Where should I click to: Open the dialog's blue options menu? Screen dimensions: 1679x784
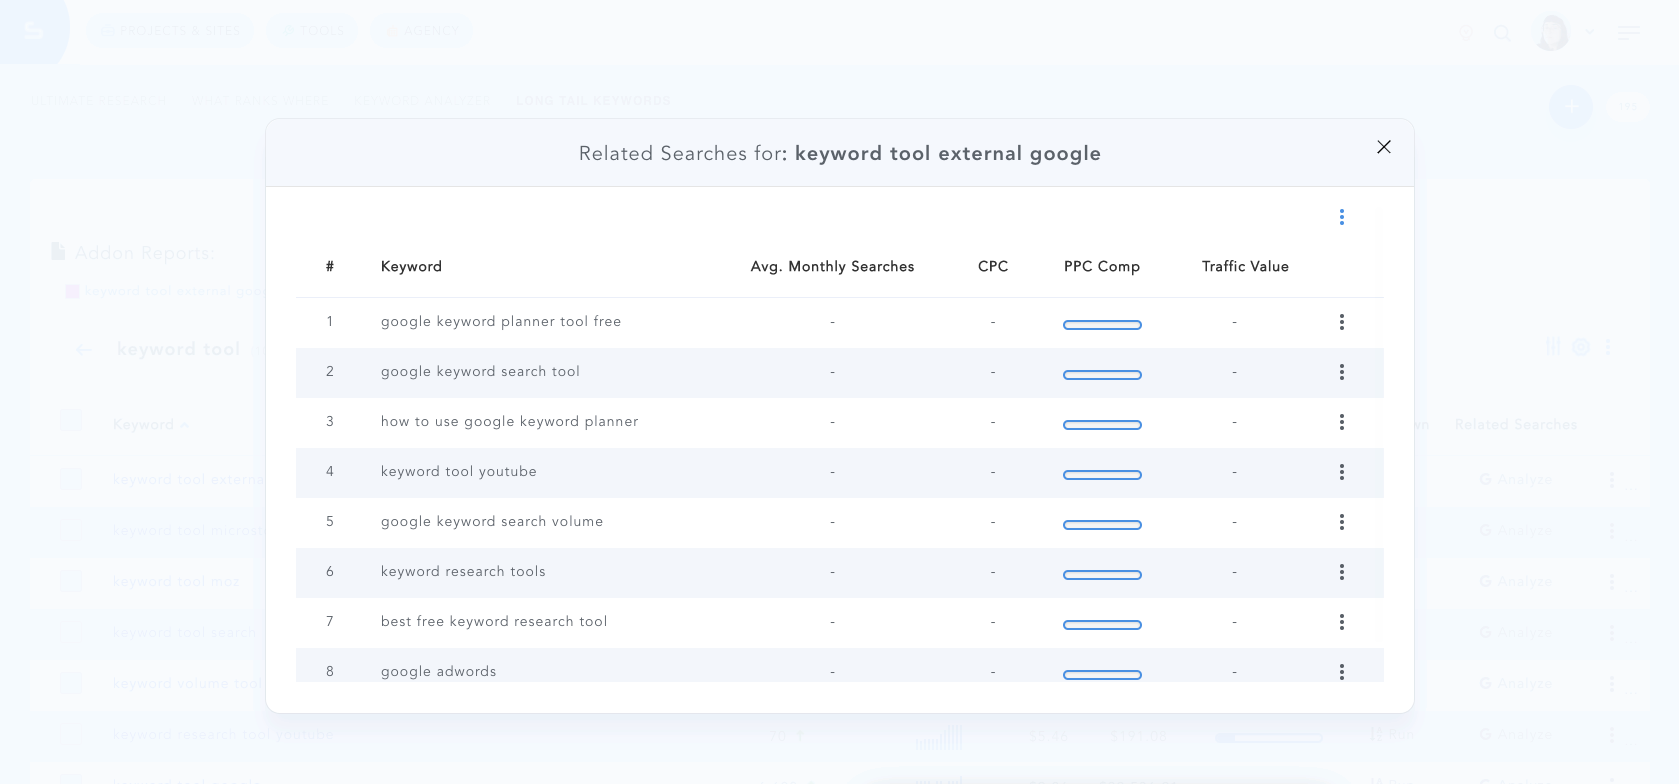1342,217
